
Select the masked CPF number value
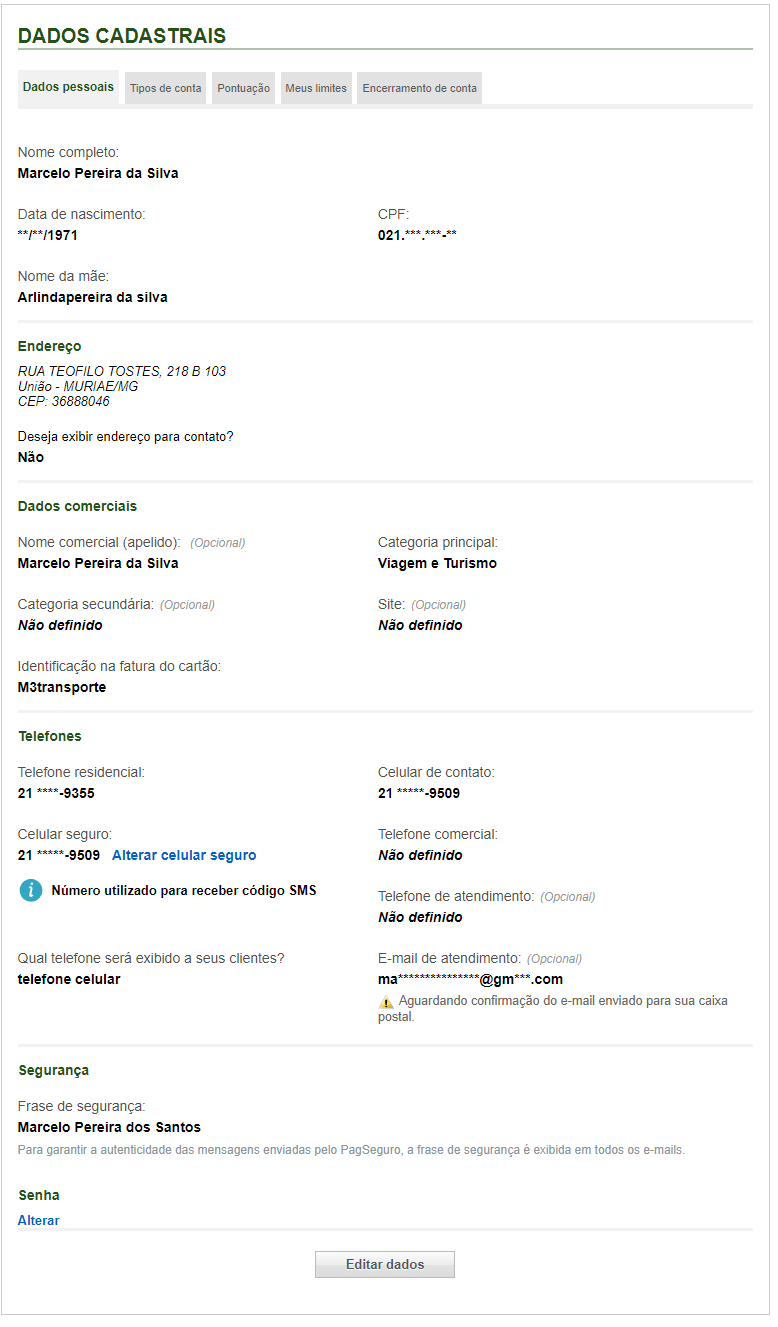[417, 235]
